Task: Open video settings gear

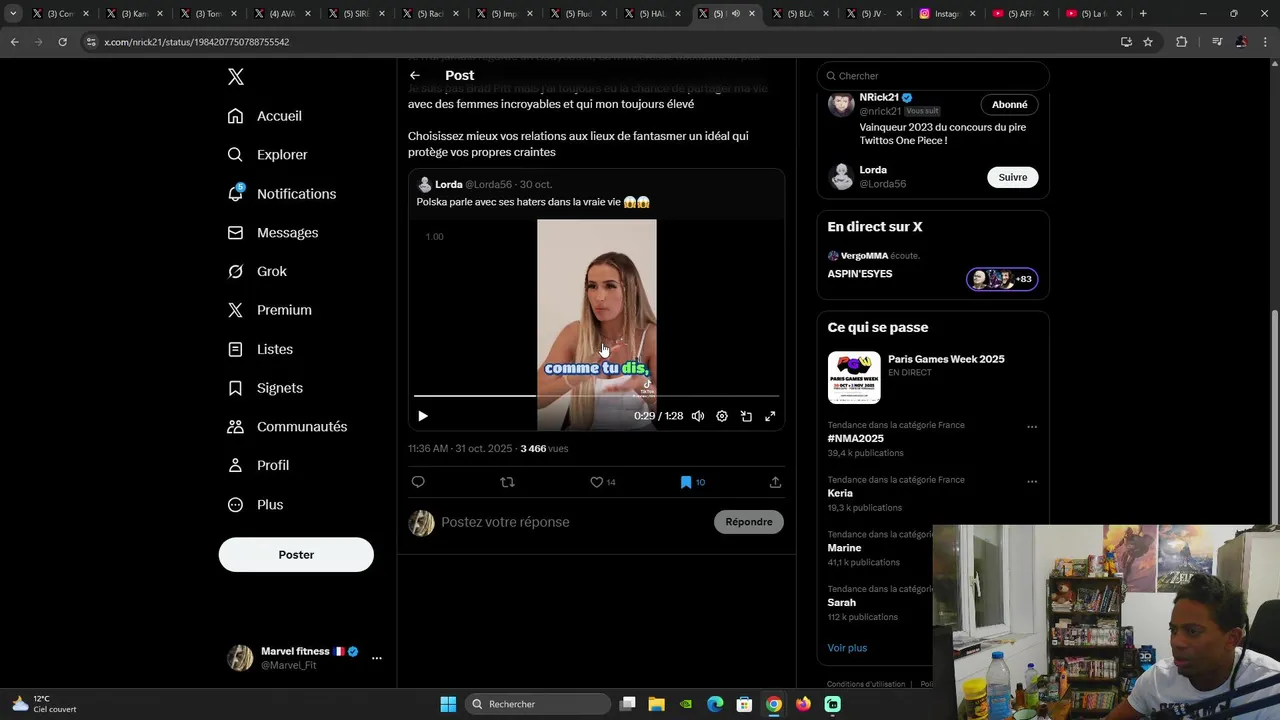Action: pyautogui.click(x=722, y=416)
